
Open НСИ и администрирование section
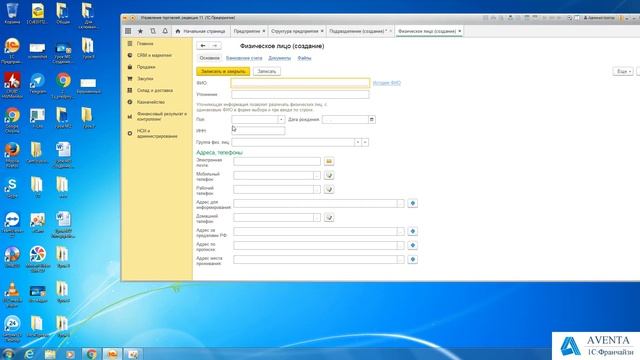(x=157, y=133)
